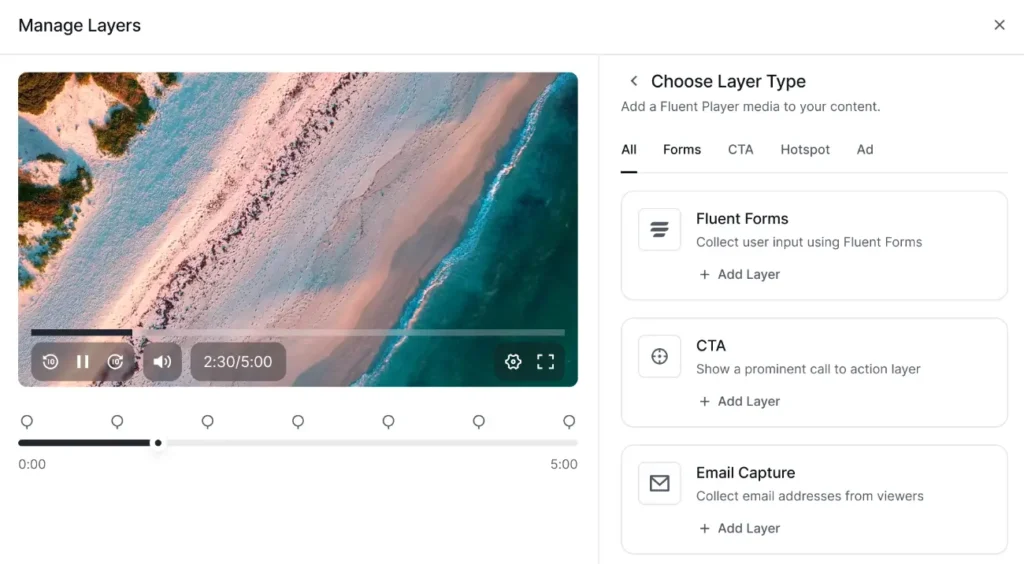Select the fourth timeline marker pin
The height and width of the screenshot is (564, 1024).
click(x=298, y=422)
